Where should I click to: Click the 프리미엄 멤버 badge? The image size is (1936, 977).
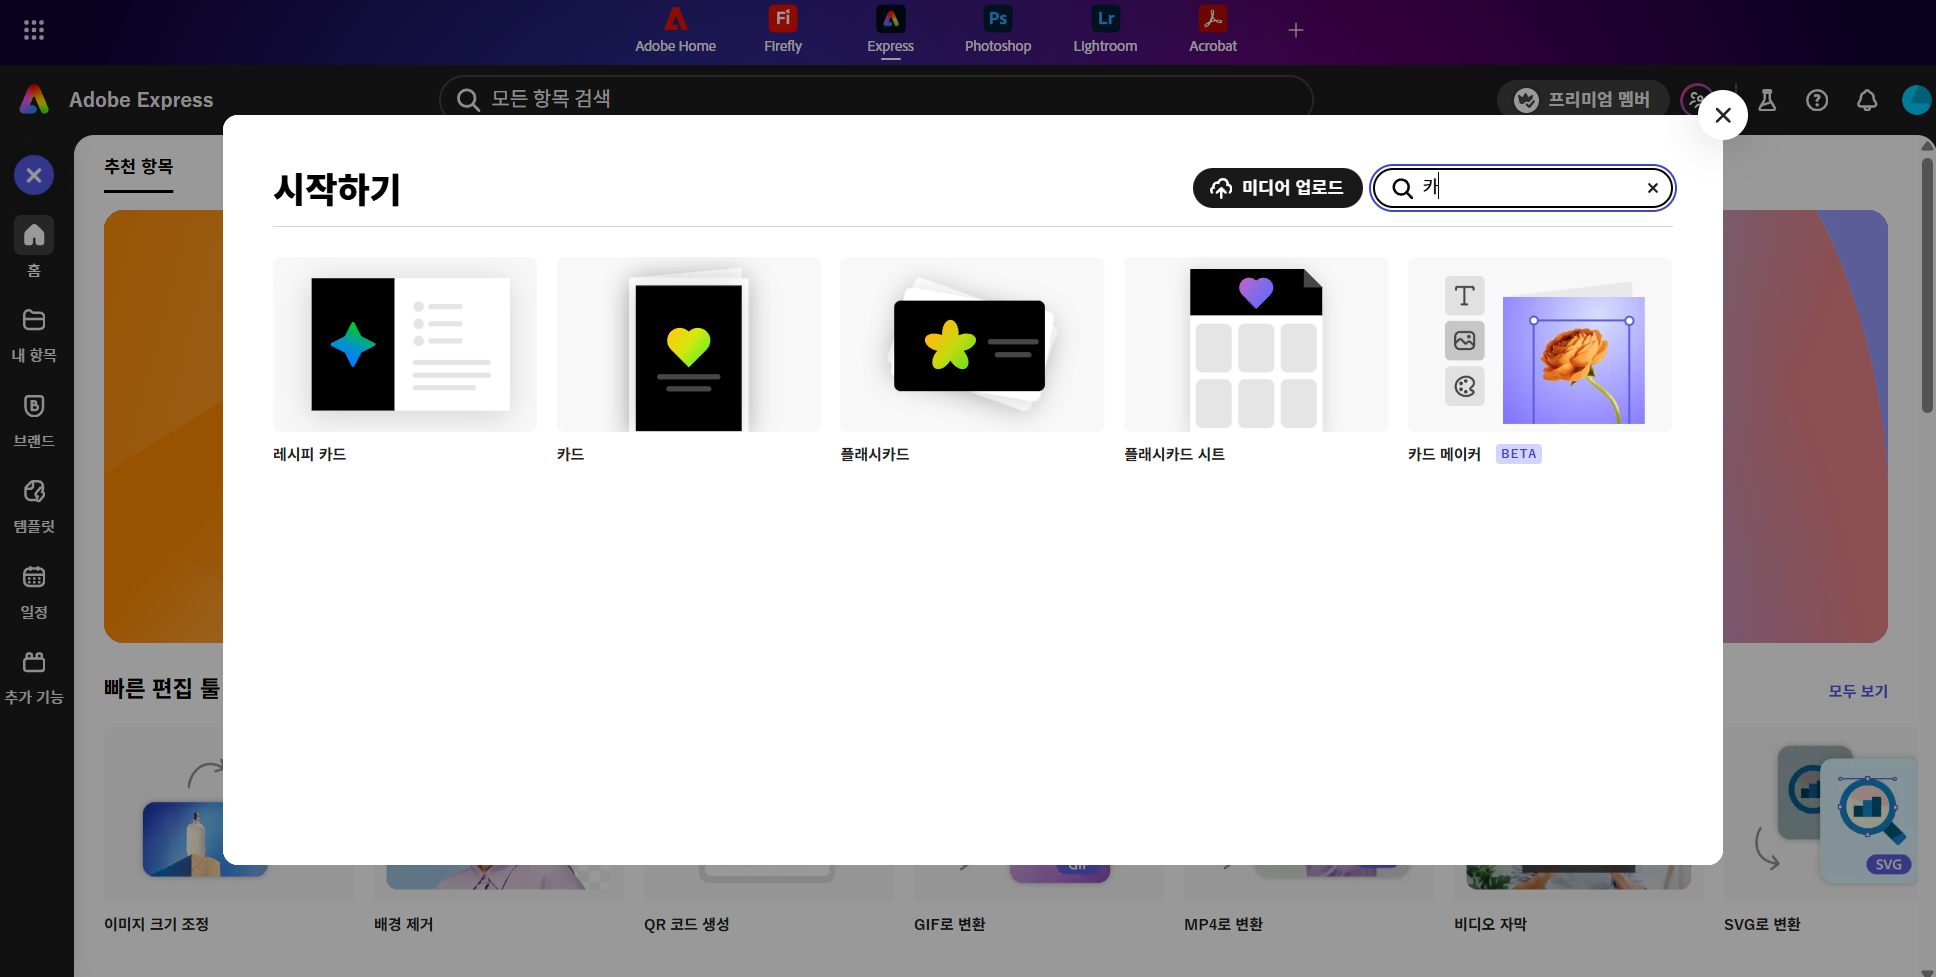pos(1583,100)
